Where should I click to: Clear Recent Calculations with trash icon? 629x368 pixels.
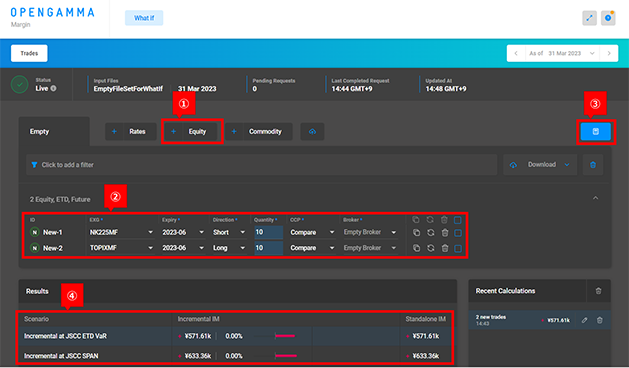[598, 291]
